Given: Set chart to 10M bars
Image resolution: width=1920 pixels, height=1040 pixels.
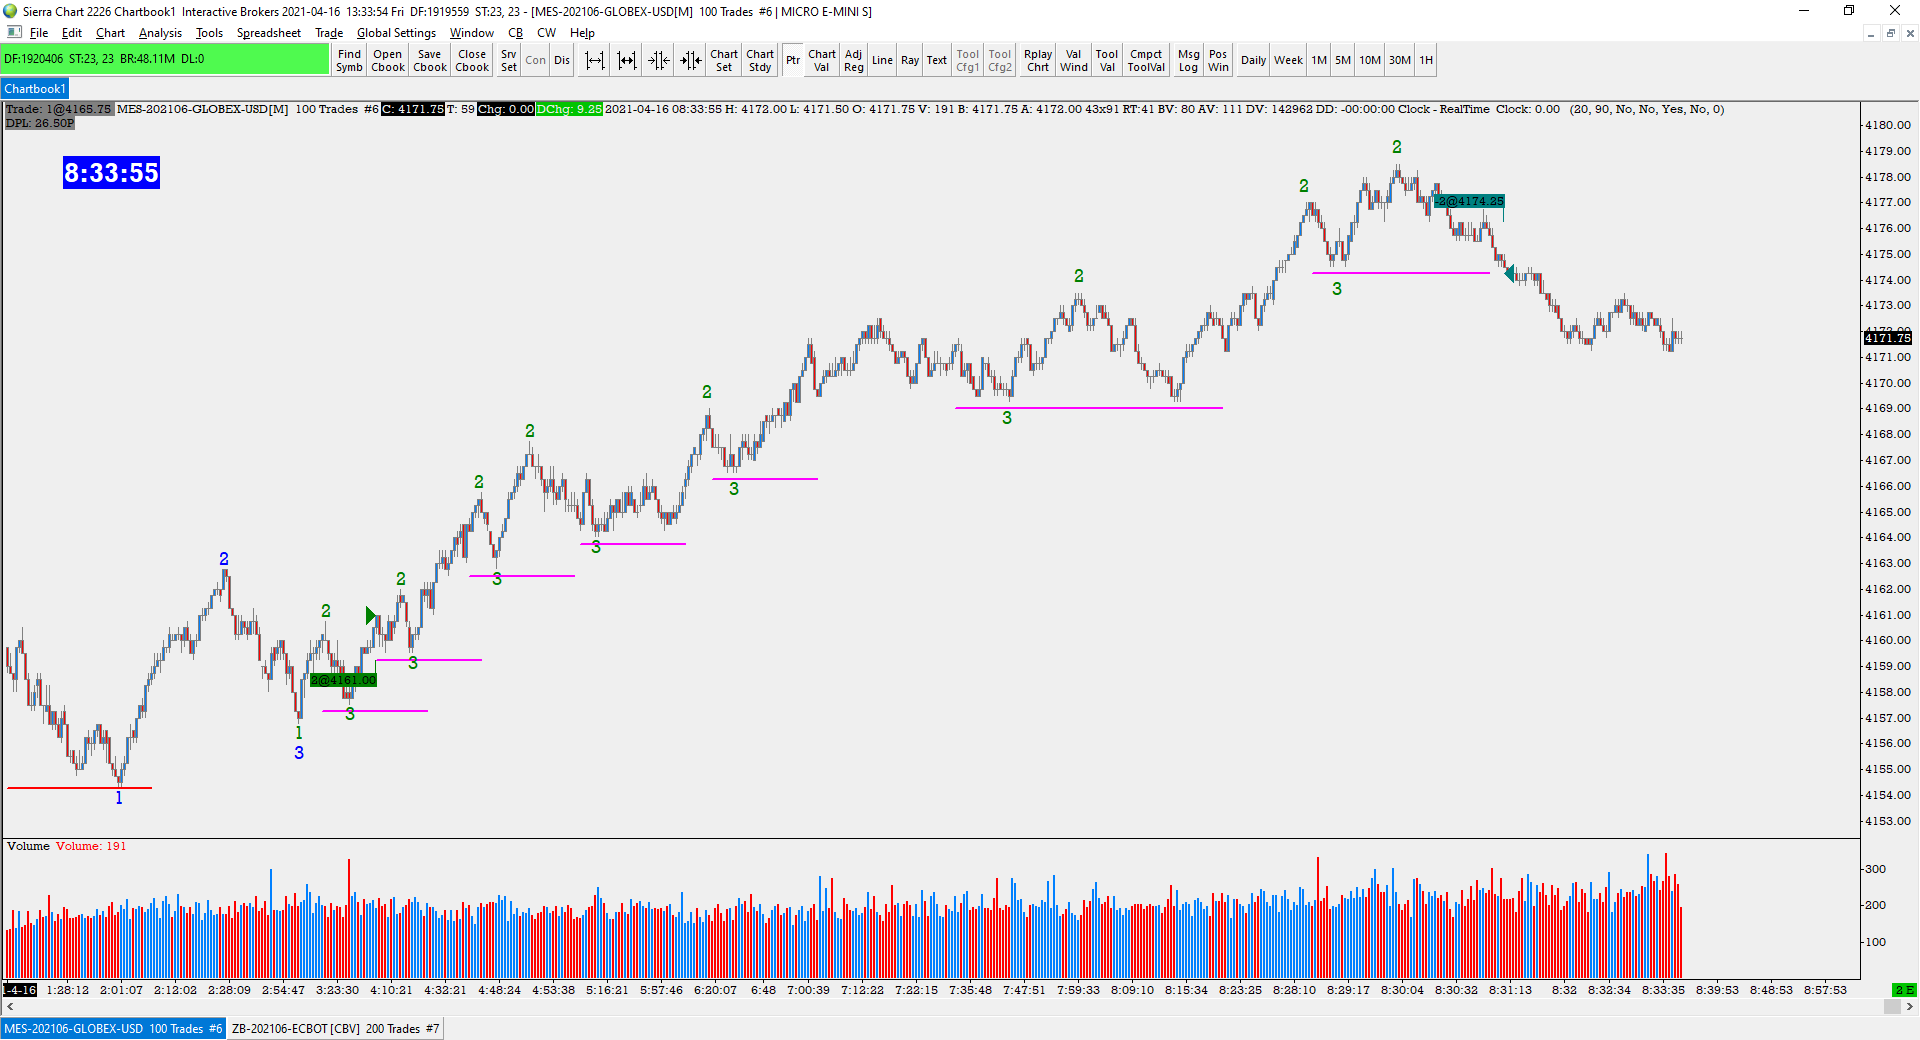Looking at the screenshot, I should pyautogui.click(x=1370, y=60).
